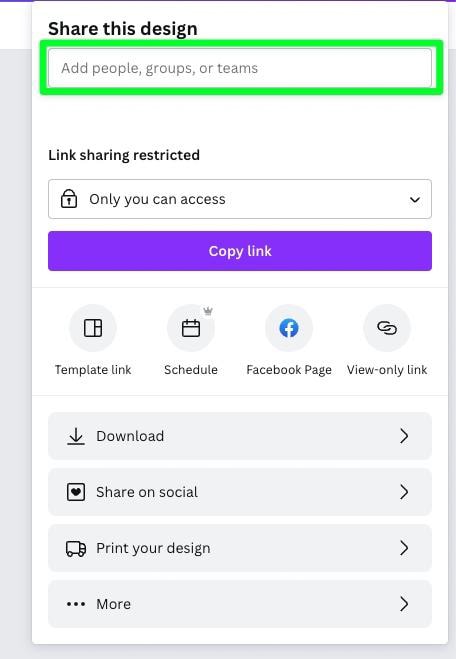Click the View-only link chain icon
This screenshot has width=456, height=659.
pyautogui.click(x=387, y=328)
